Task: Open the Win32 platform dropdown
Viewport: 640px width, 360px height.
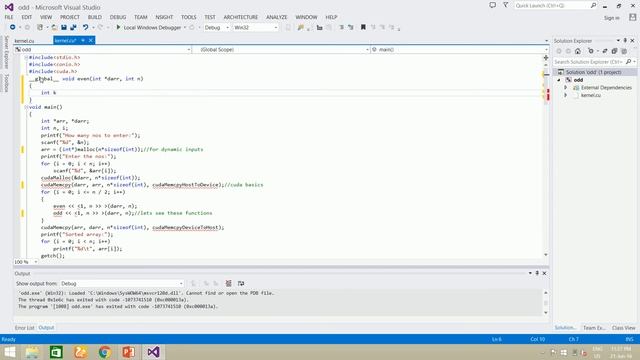Action: click(x=256, y=27)
